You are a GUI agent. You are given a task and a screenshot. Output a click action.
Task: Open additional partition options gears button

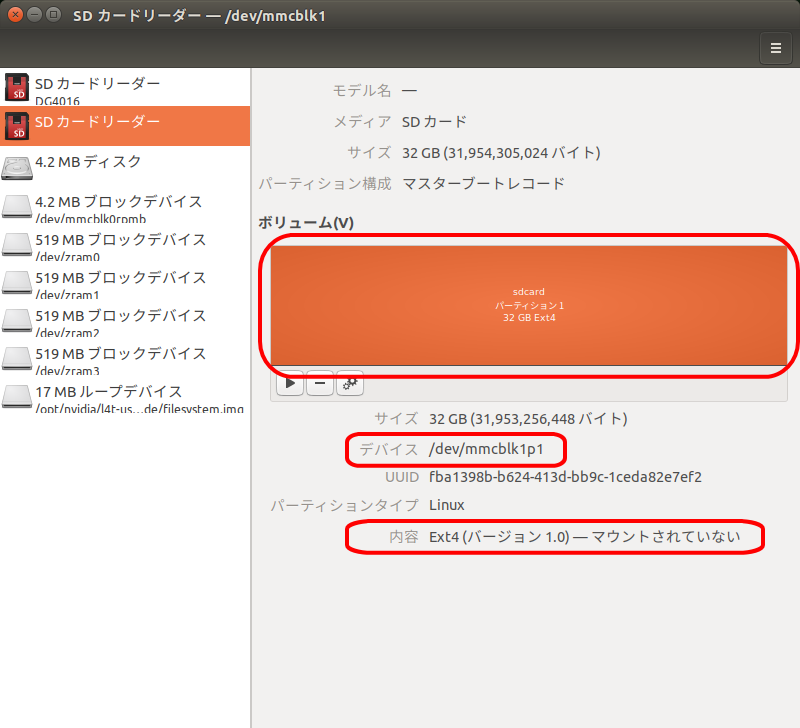click(x=350, y=383)
